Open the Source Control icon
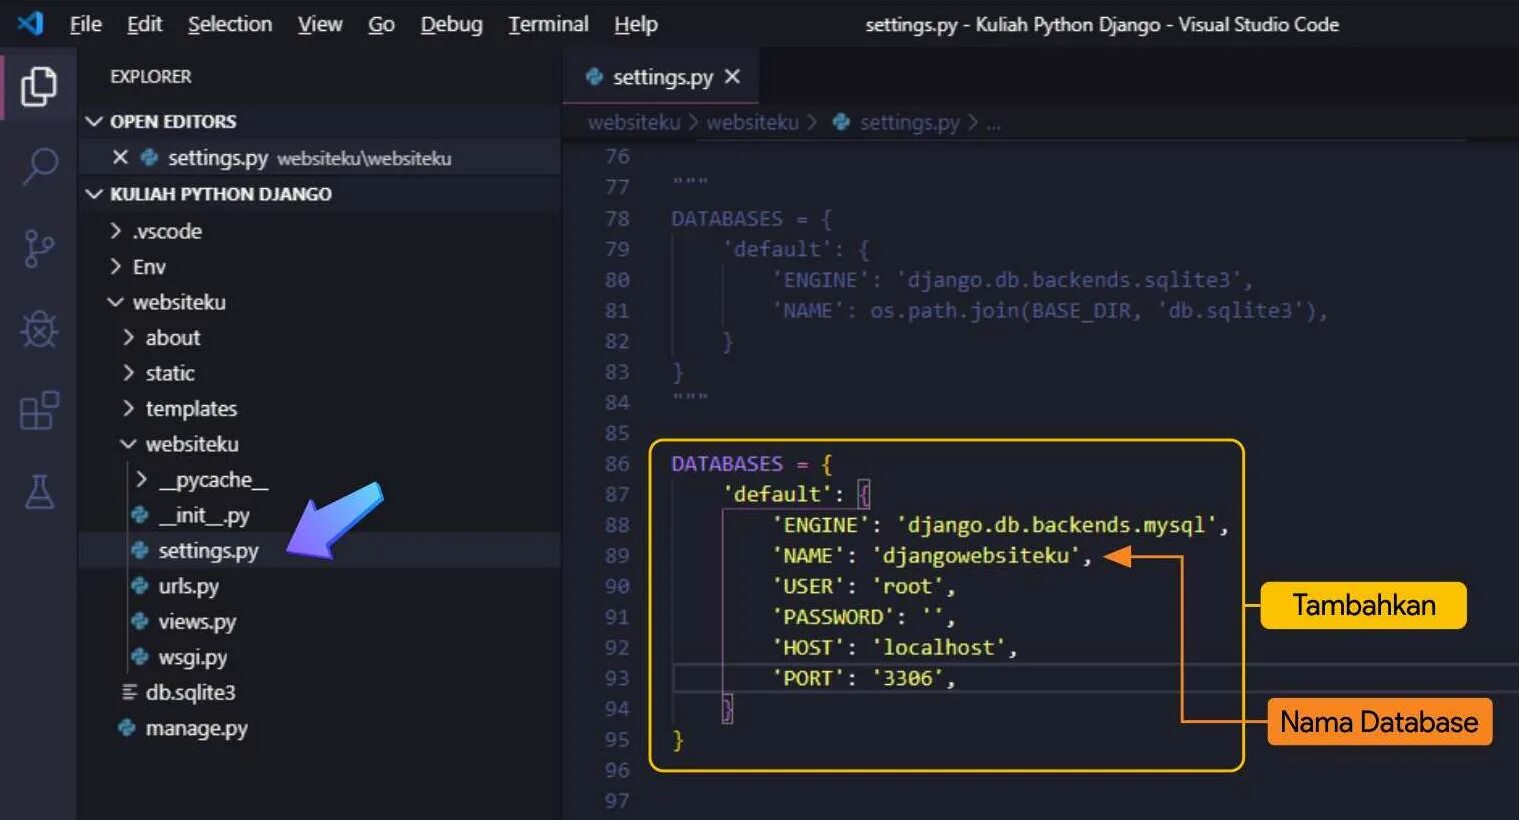1519x820 pixels. pyautogui.click(x=39, y=248)
